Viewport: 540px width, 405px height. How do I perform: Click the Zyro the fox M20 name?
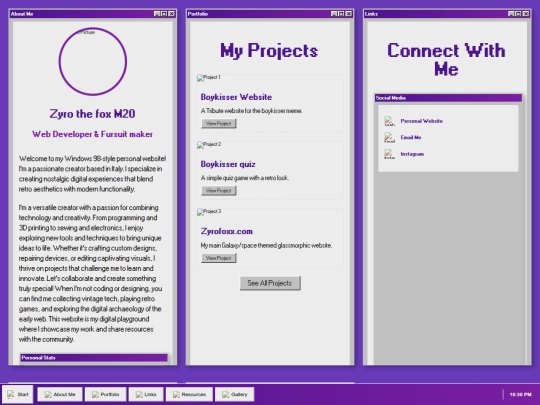click(x=93, y=114)
